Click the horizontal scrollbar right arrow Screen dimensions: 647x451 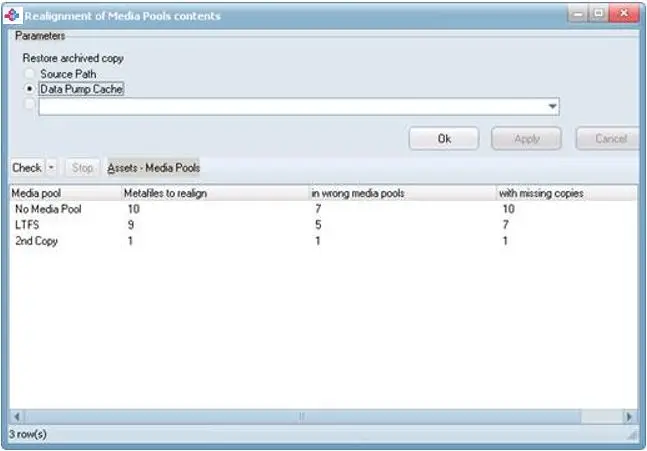[629, 416]
